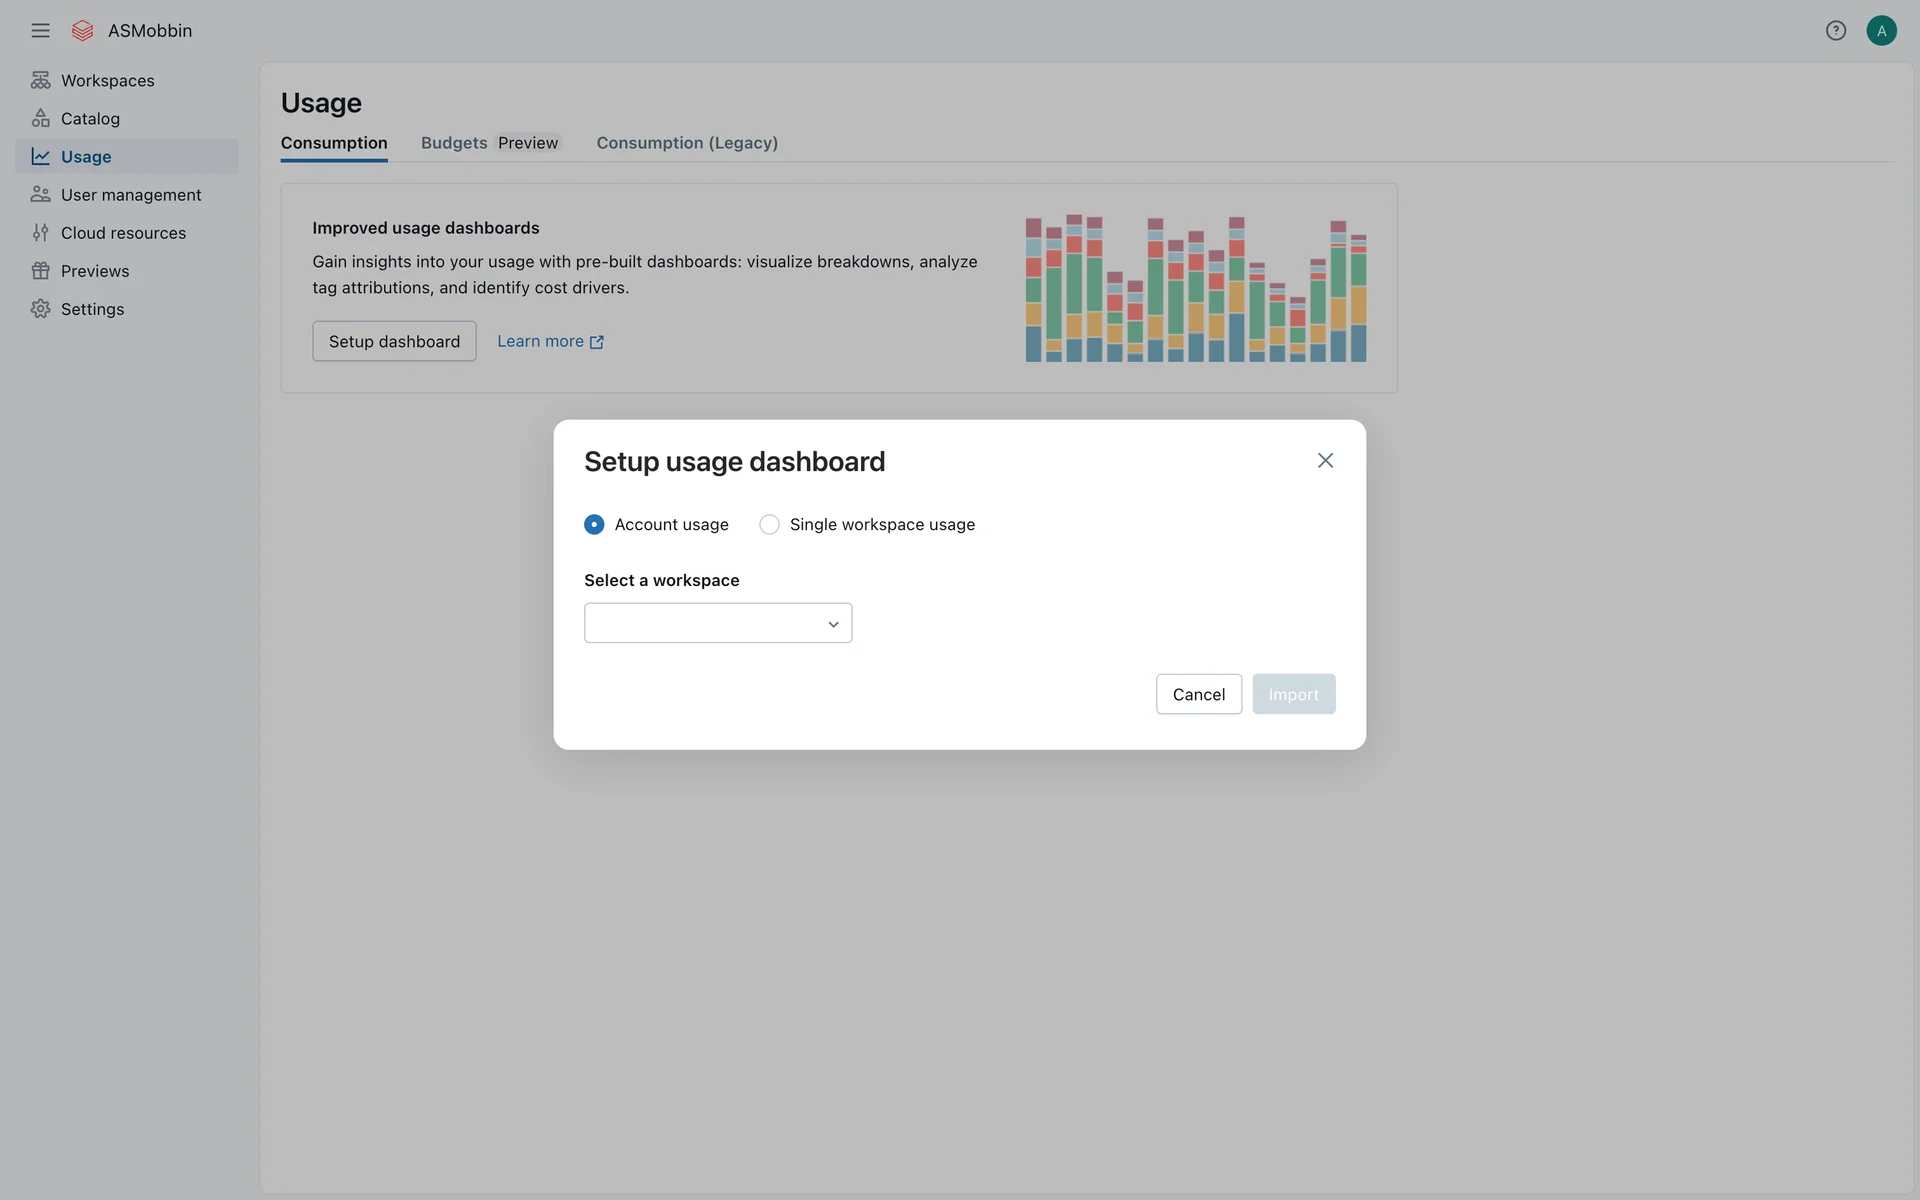Screen dimensions: 1920x1200
Task: Switch to the Budgets tab
Action: [454, 143]
